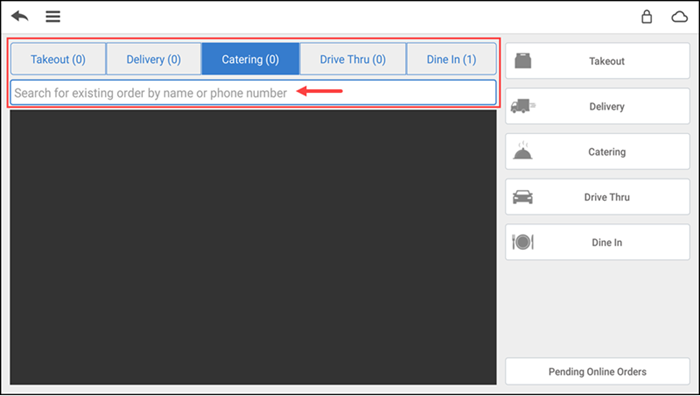The width and height of the screenshot is (700, 396).
Task: Open the hamburger menu
Action: [53, 17]
